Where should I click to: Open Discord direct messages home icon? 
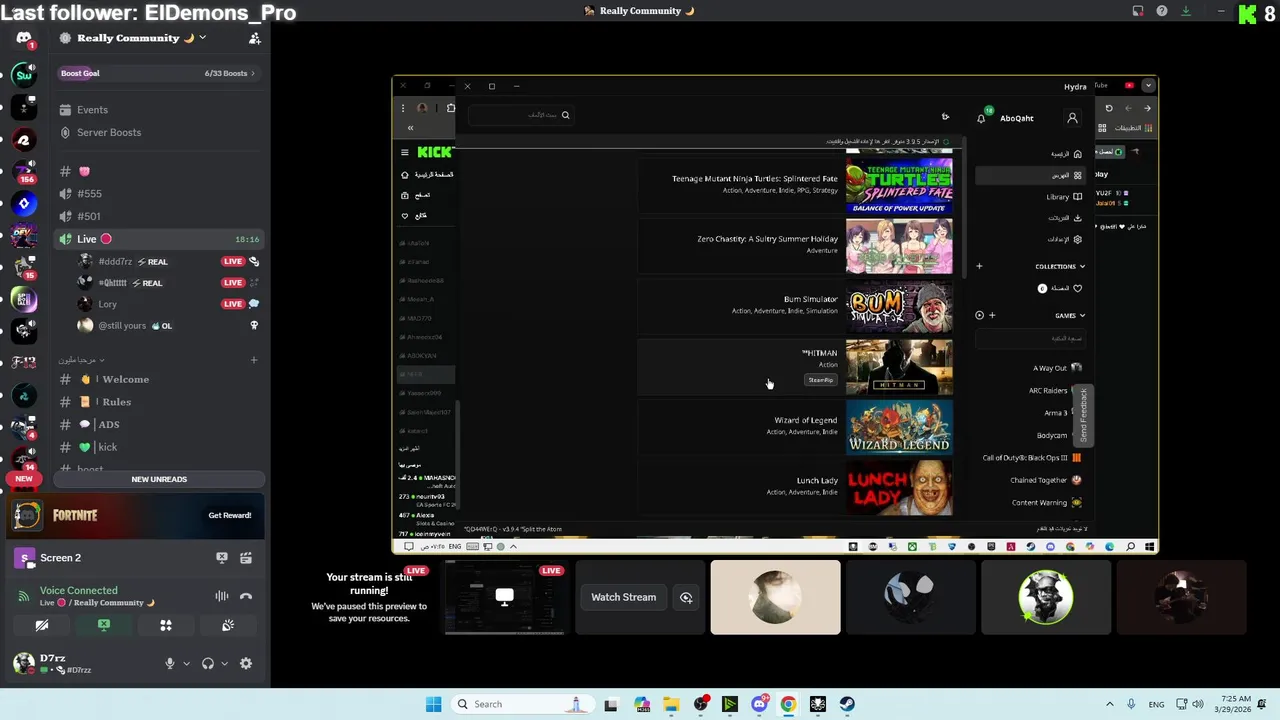pyautogui.click(x=24, y=38)
